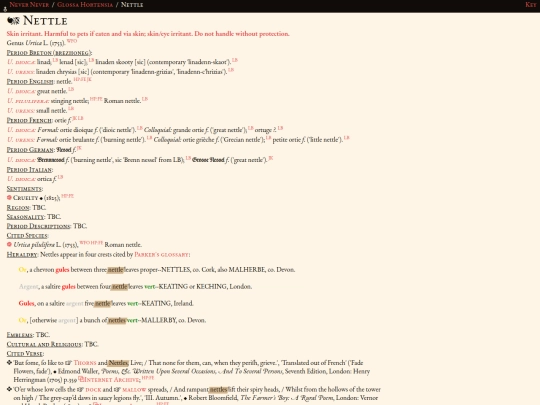Follow the mallow cross-reference link
540x405 pixels.
click(x=134, y=390)
